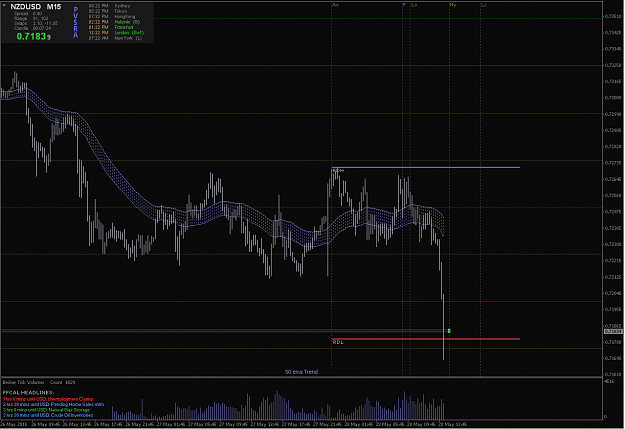Click the yellow 'F' session marker

[404, 5]
